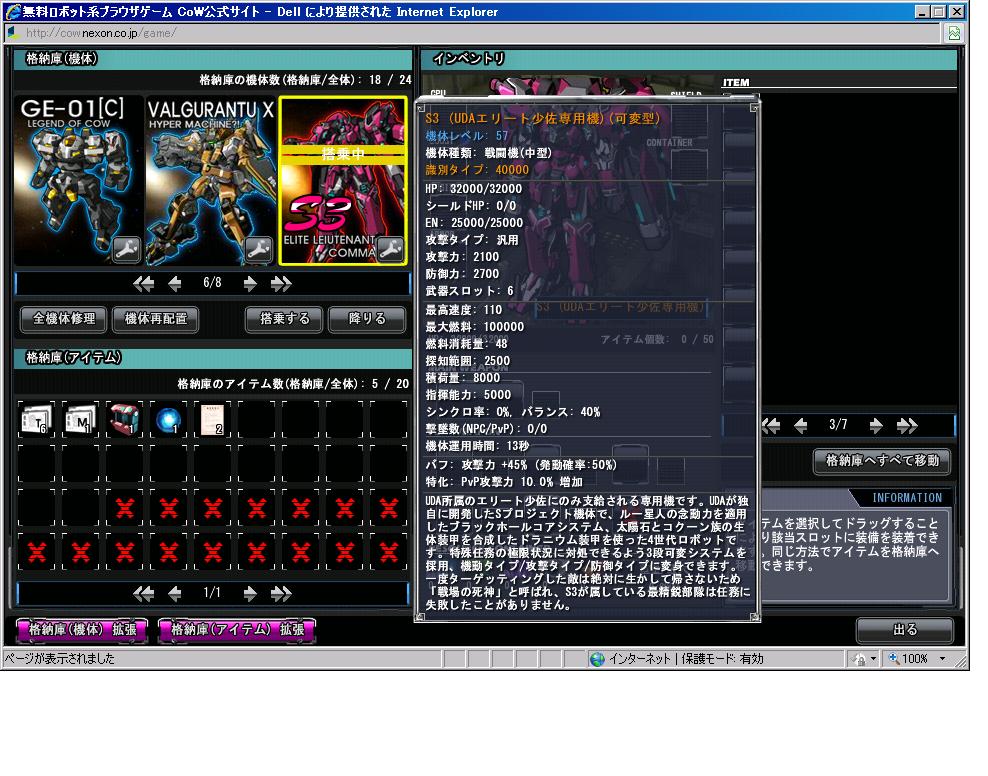This screenshot has height=776, width=988.
Task: Click the 格納庫(機体) panel header
Action: click(212, 59)
